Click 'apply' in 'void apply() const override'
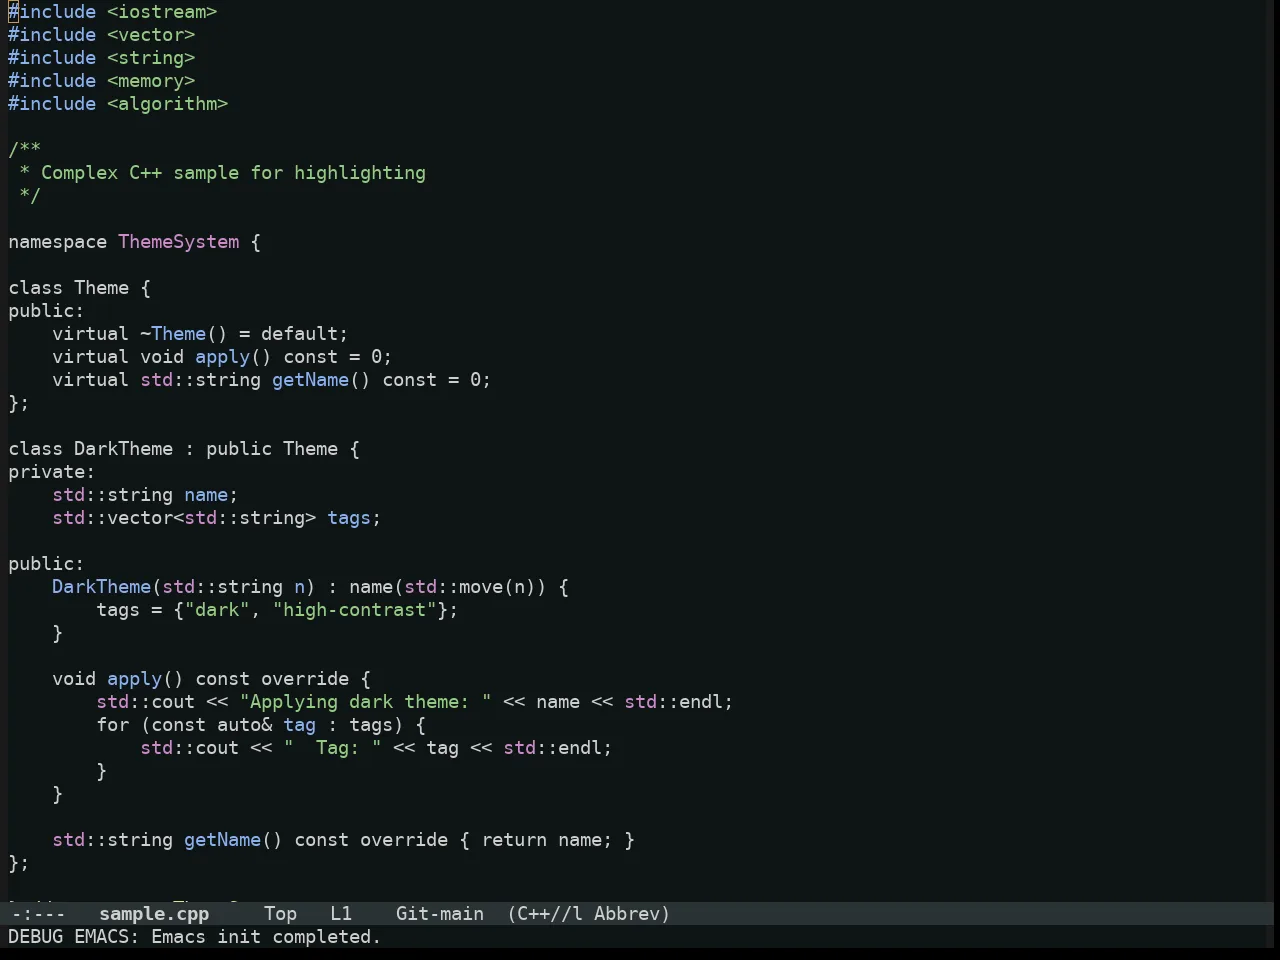 [x=135, y=679]
